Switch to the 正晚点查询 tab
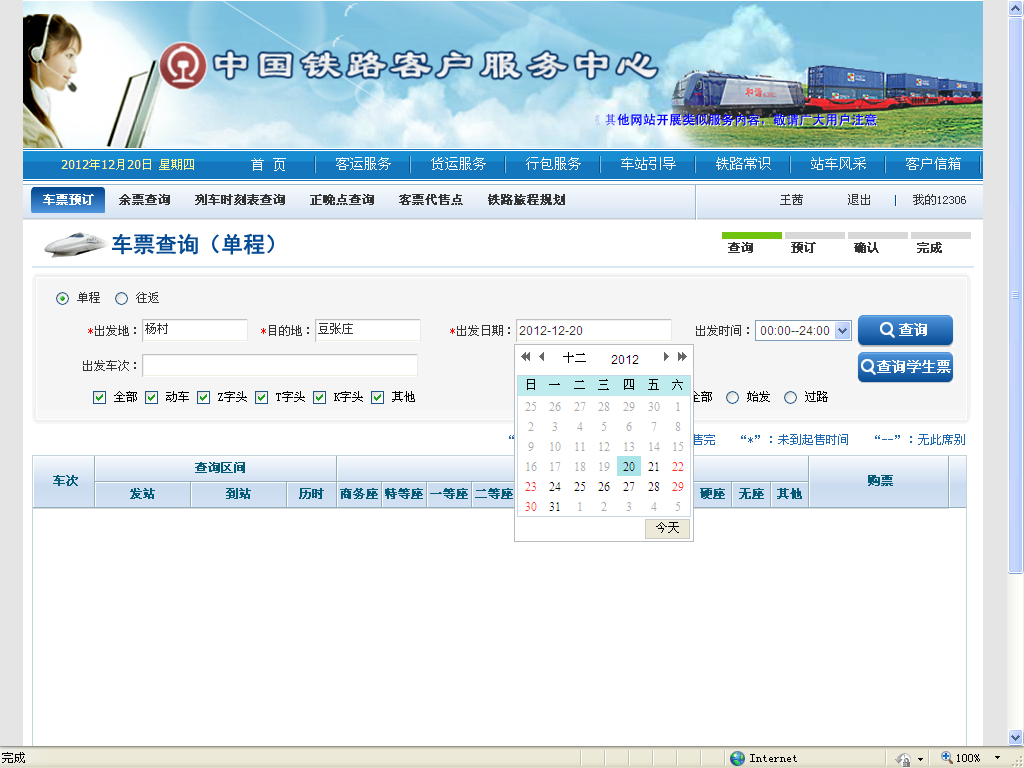This screenshot has width=1024, height=768. click(x=342, y=200)
